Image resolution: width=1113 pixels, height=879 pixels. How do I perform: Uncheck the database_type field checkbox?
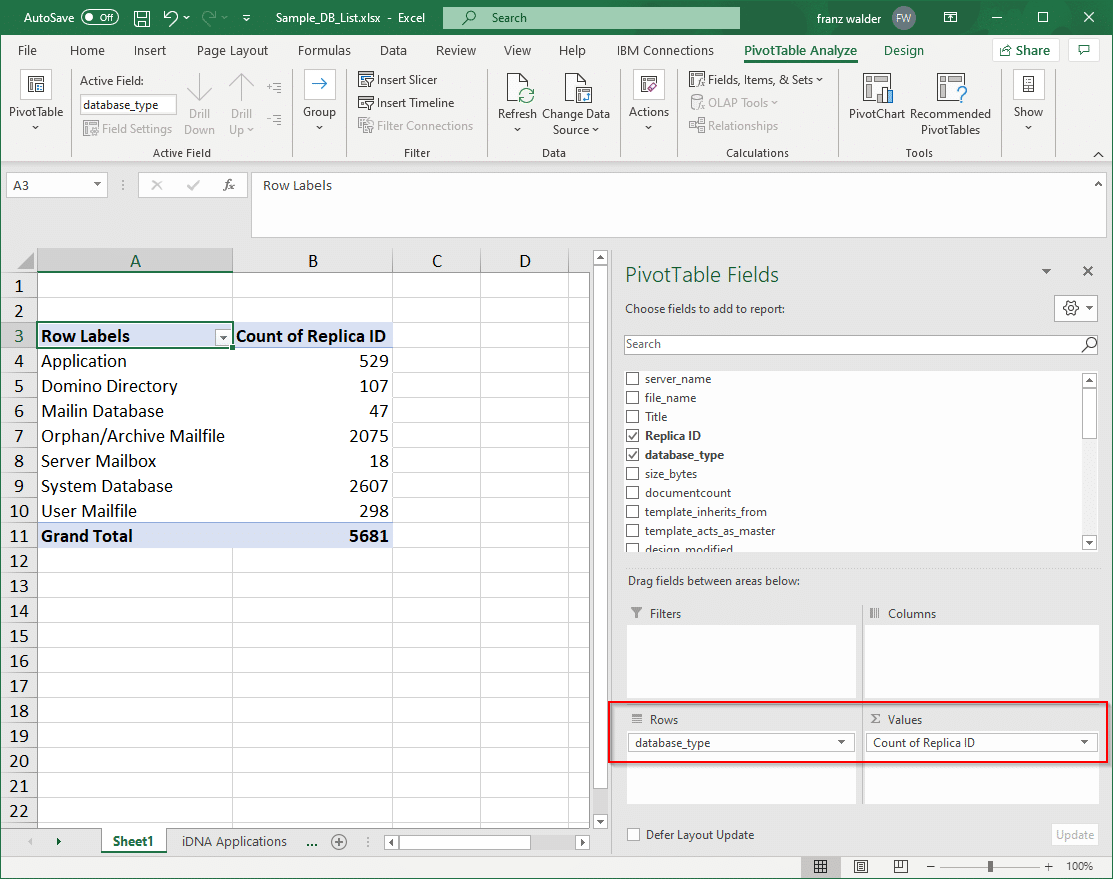coord(632,455)
